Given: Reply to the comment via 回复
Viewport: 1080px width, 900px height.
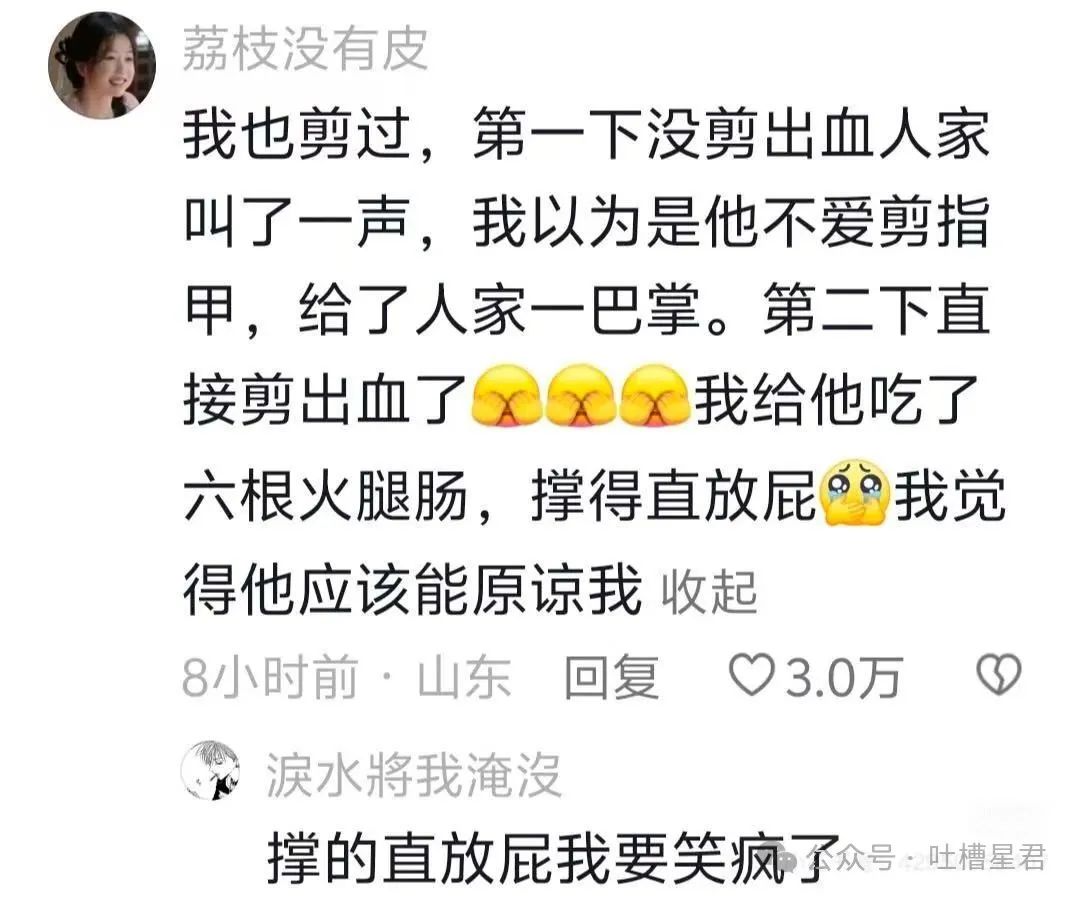Looking at the screenshot, I should [x=612, y=676].
